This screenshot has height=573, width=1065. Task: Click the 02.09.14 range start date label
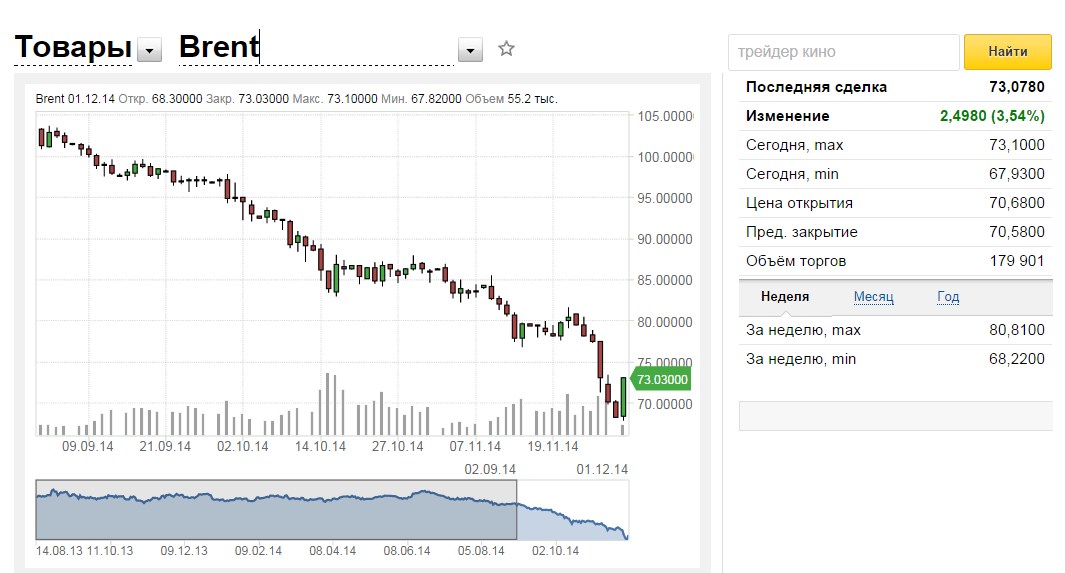pos(490,469)
